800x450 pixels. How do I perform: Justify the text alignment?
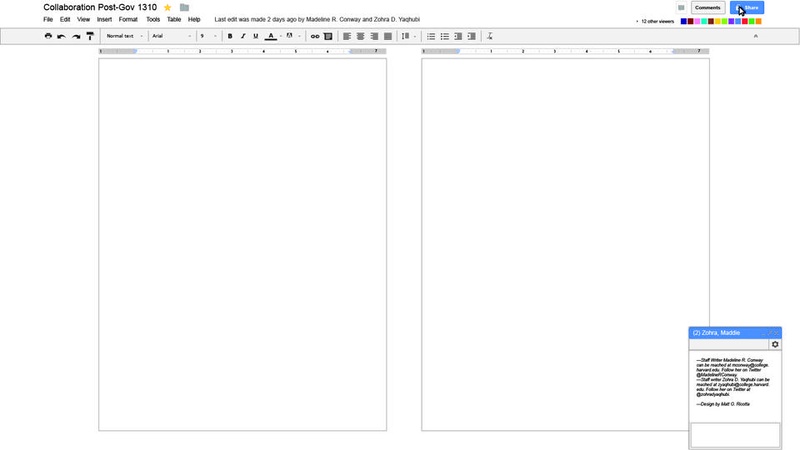[388, 36]
